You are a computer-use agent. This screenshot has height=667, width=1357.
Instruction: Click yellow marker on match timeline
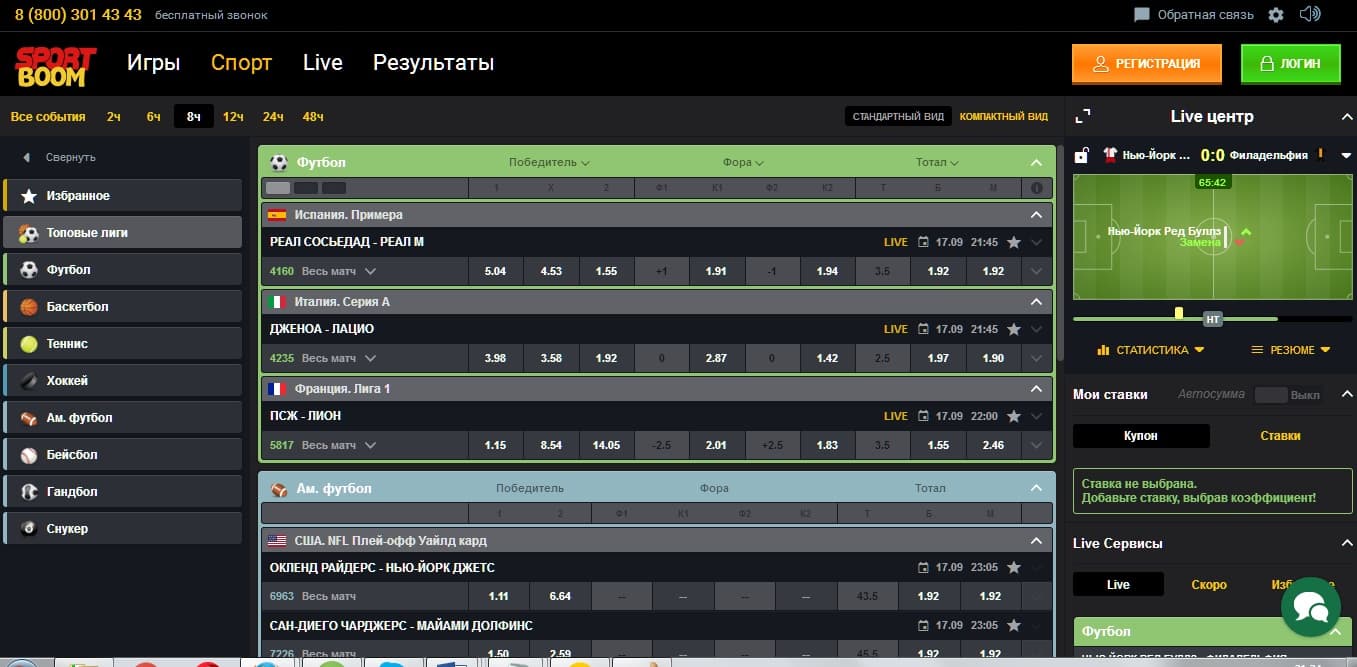coord(1179,314)
